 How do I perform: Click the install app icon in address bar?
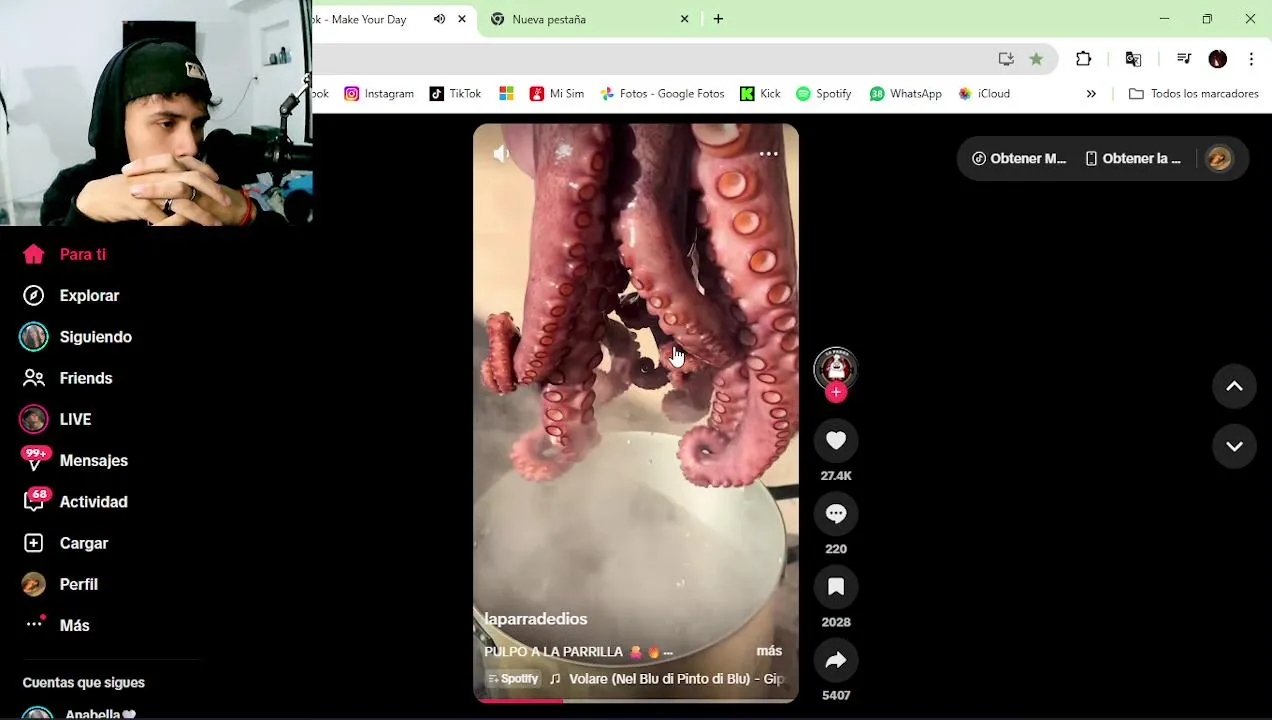[x=1006, y=59]
